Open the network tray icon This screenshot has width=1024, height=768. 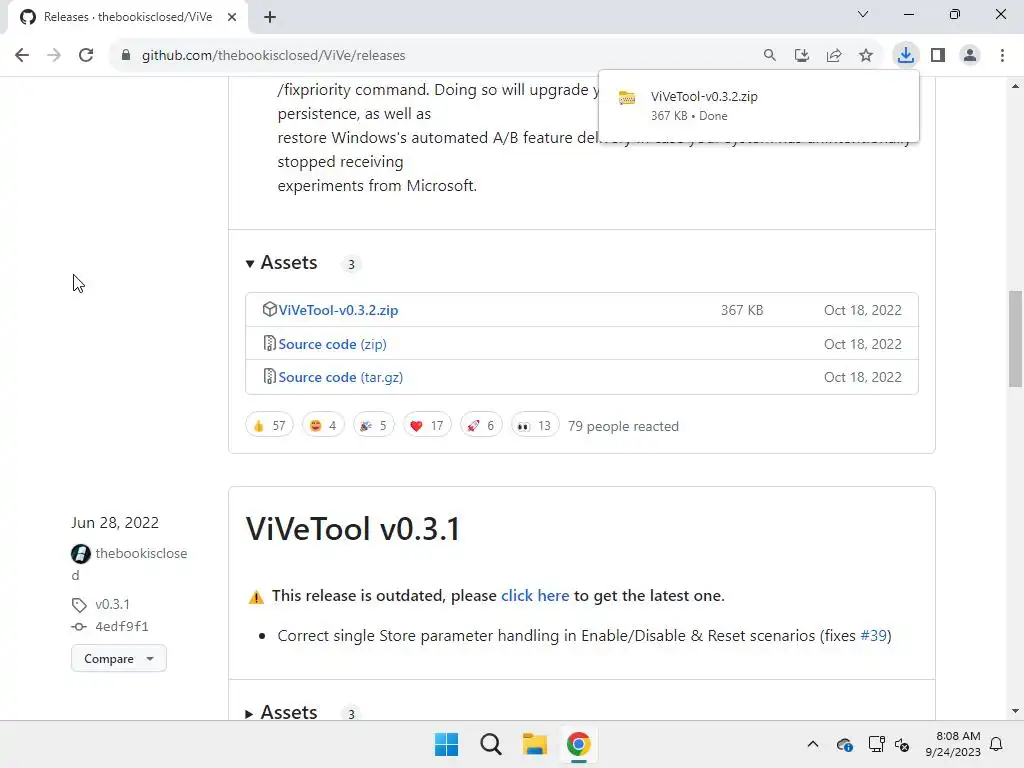click(x=876, y=744)
